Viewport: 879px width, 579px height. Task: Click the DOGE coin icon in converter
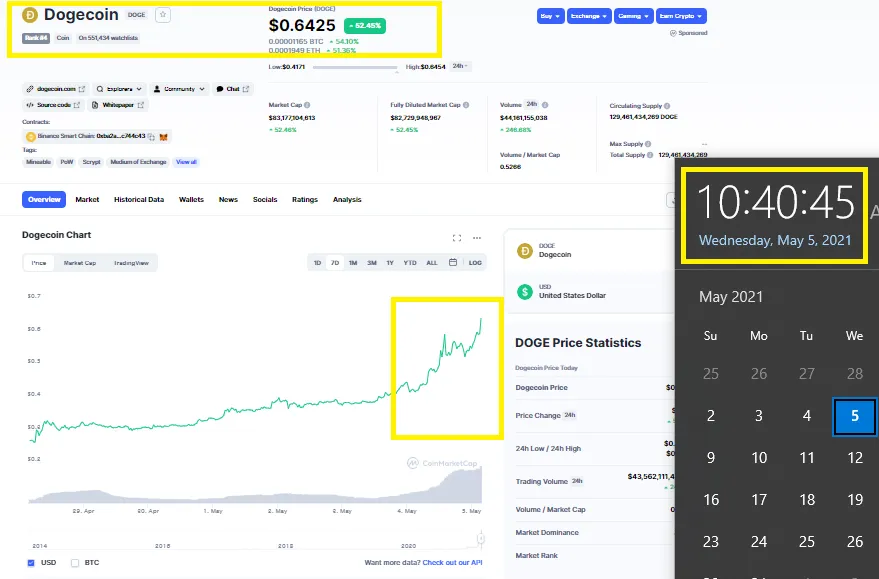point(525,251)
